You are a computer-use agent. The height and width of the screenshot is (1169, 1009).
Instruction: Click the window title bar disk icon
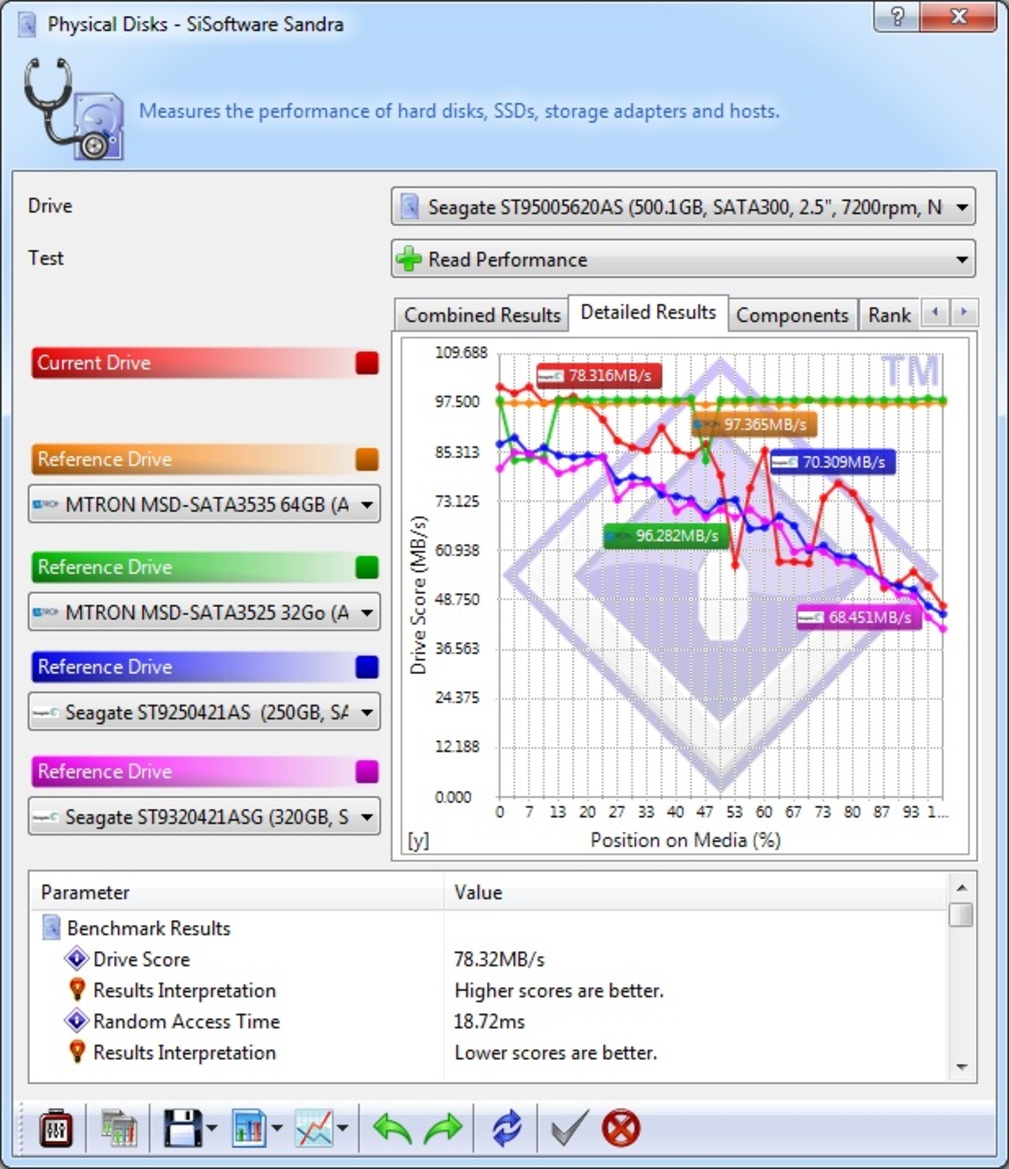(x=27, y=24)
